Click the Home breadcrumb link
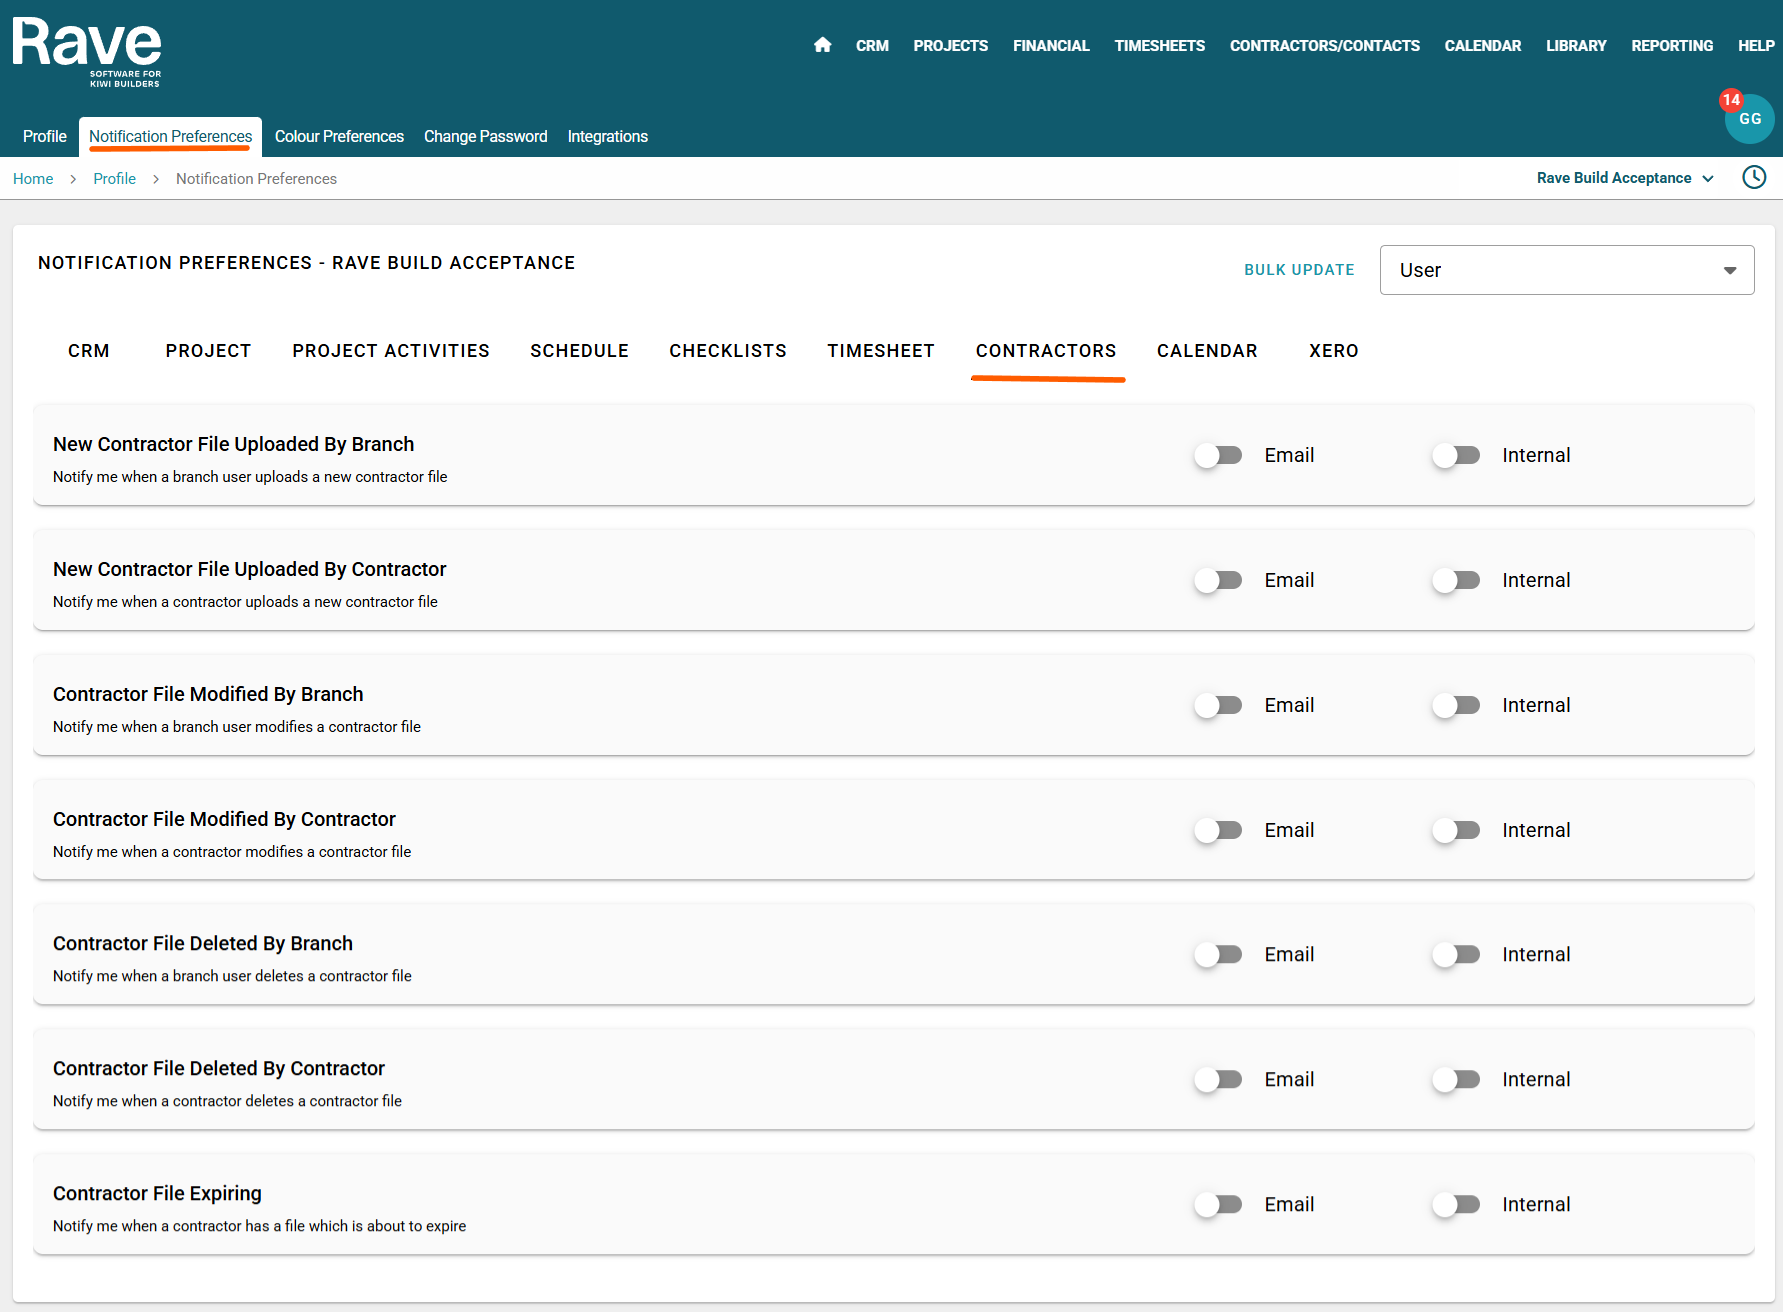 (33, 179)
